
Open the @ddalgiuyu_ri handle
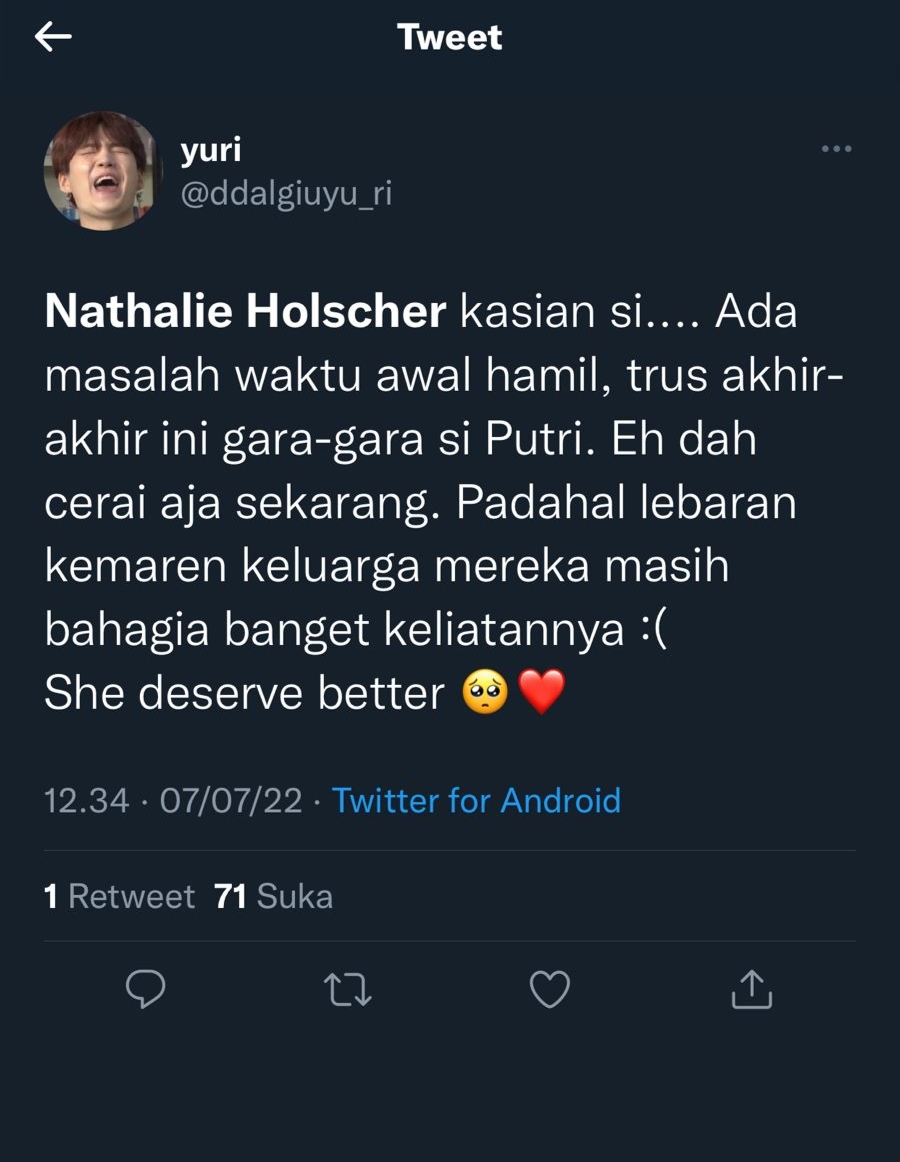(x=286, y=193)
